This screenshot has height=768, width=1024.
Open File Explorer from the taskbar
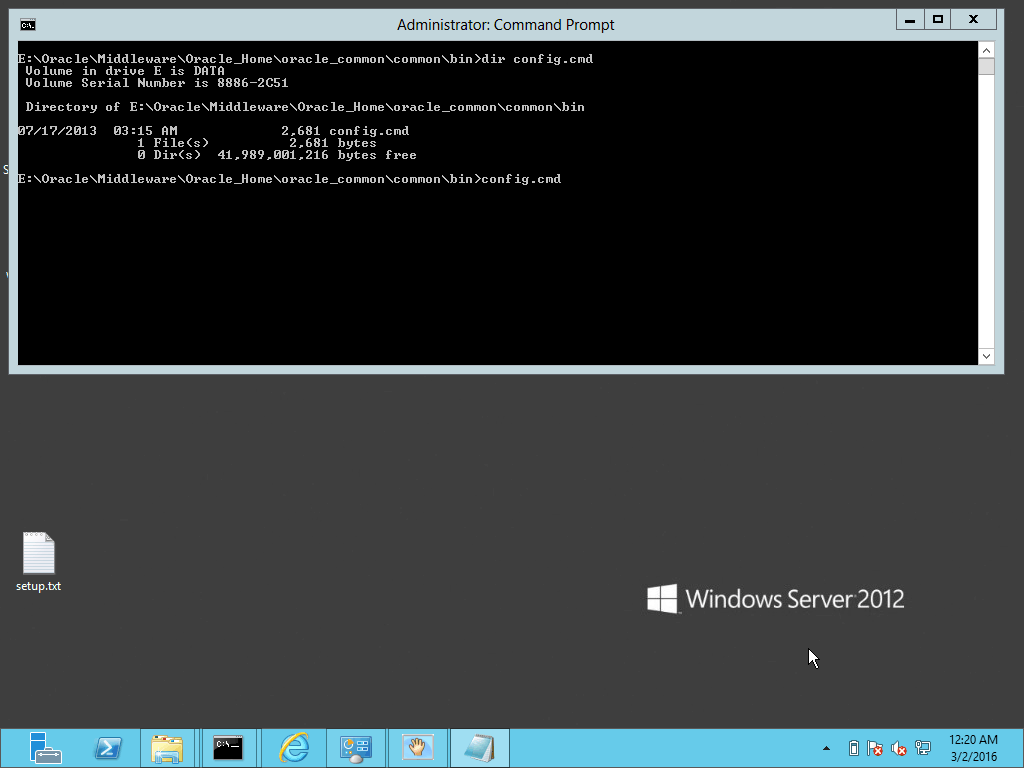click(168, 748)
